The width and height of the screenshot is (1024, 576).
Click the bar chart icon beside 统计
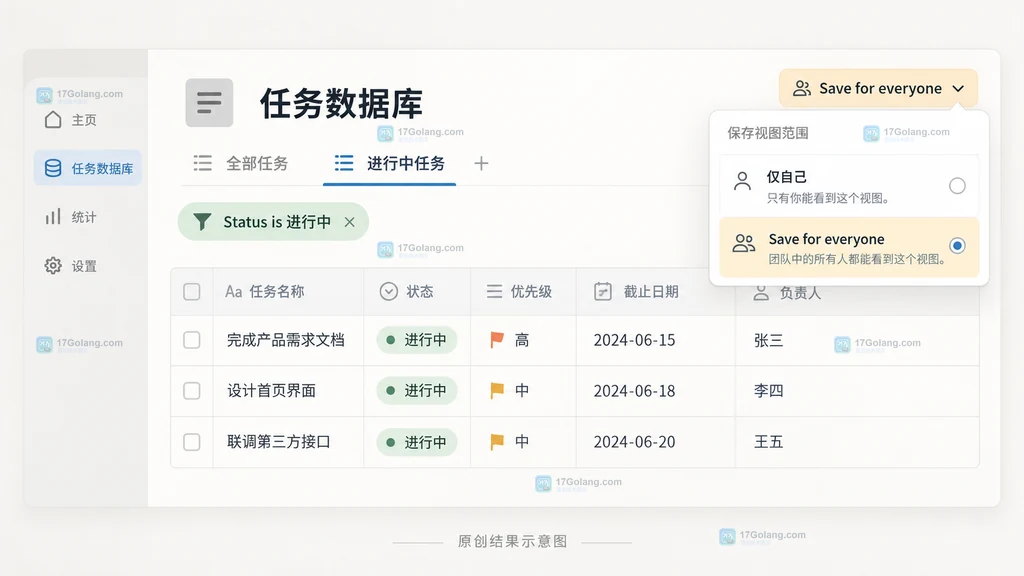(x=53, y=217)
